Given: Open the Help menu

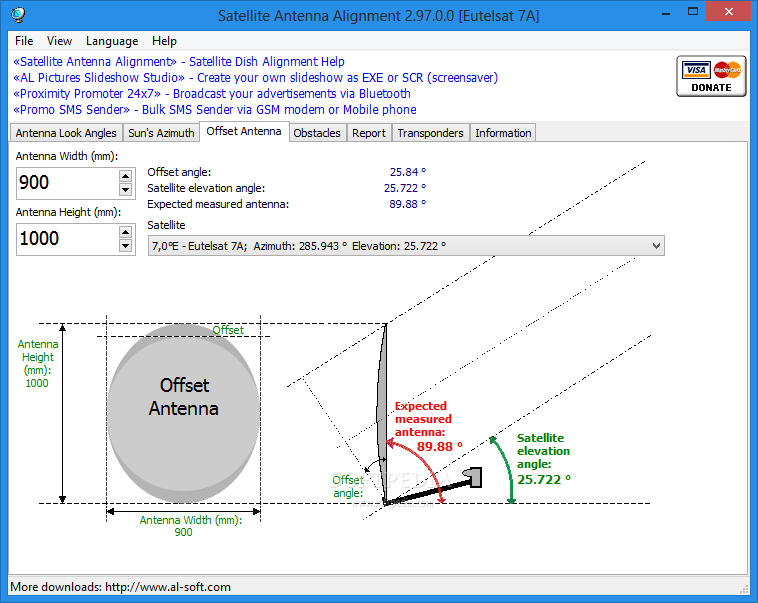Looking at the screenshot, I should pos(164,41).
